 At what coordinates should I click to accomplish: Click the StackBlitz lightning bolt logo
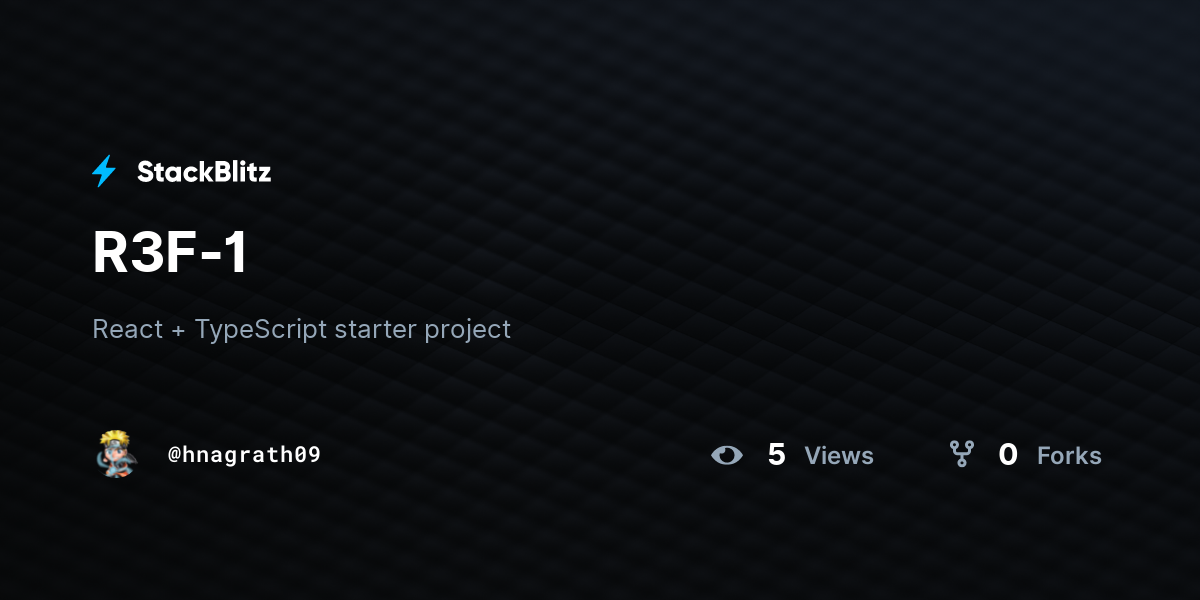[104, 172]
